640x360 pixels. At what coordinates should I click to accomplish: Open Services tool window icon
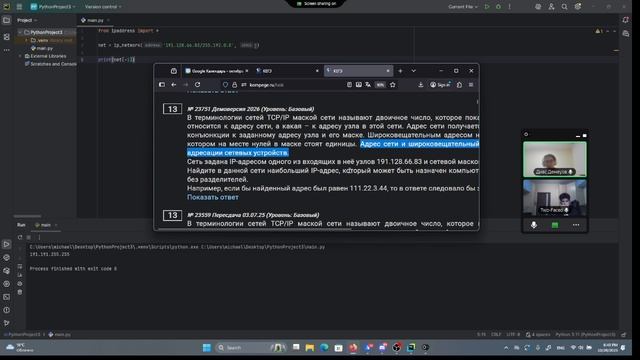[x=7, y=284]
